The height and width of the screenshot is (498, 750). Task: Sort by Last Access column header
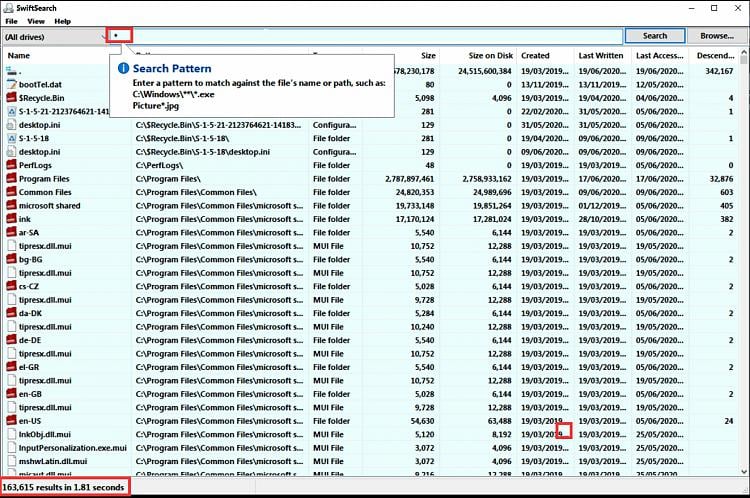[660, 55]
